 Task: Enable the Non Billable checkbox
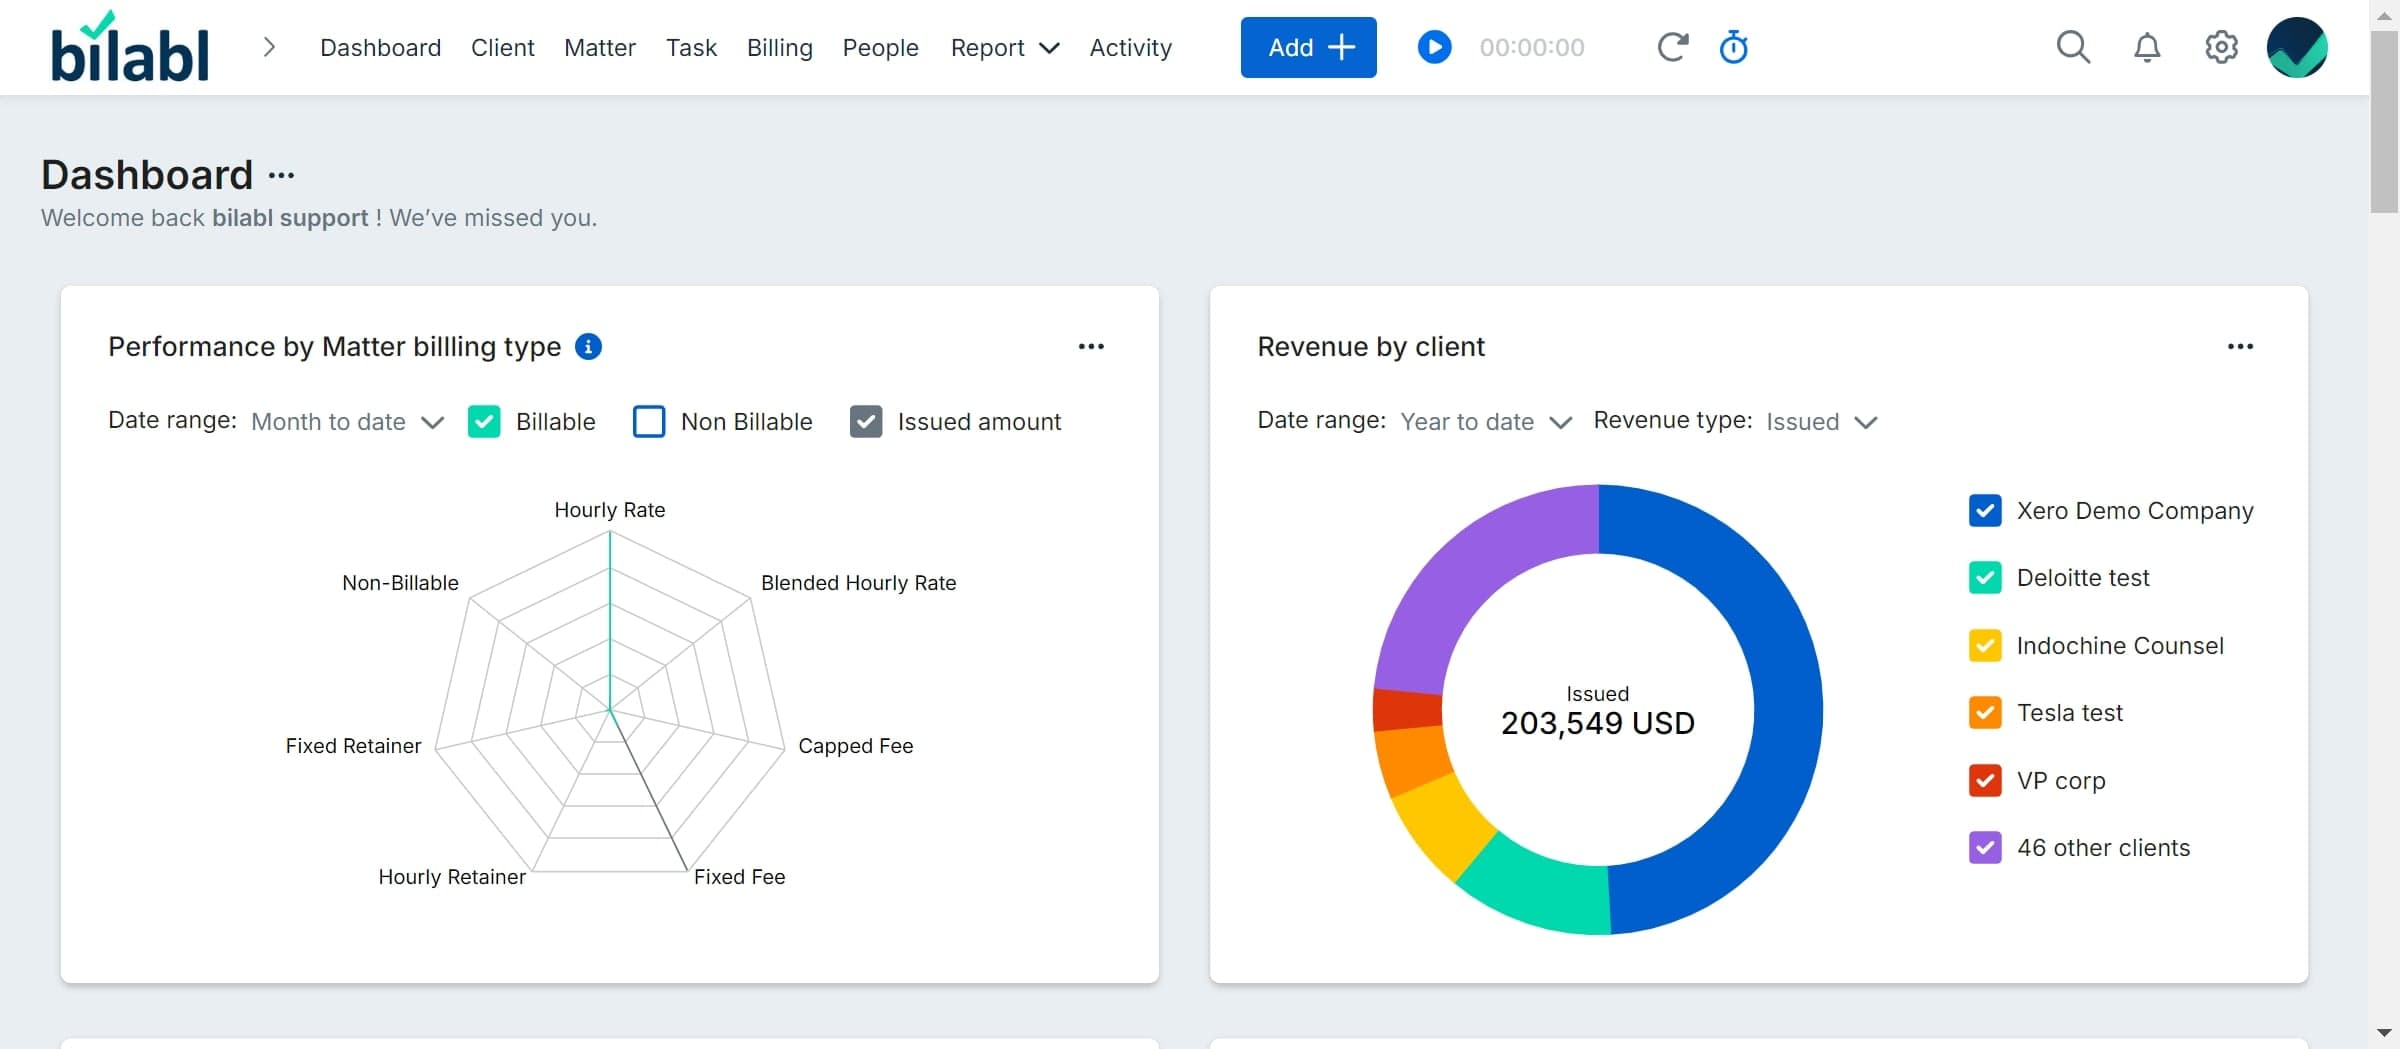pos(649,422)
